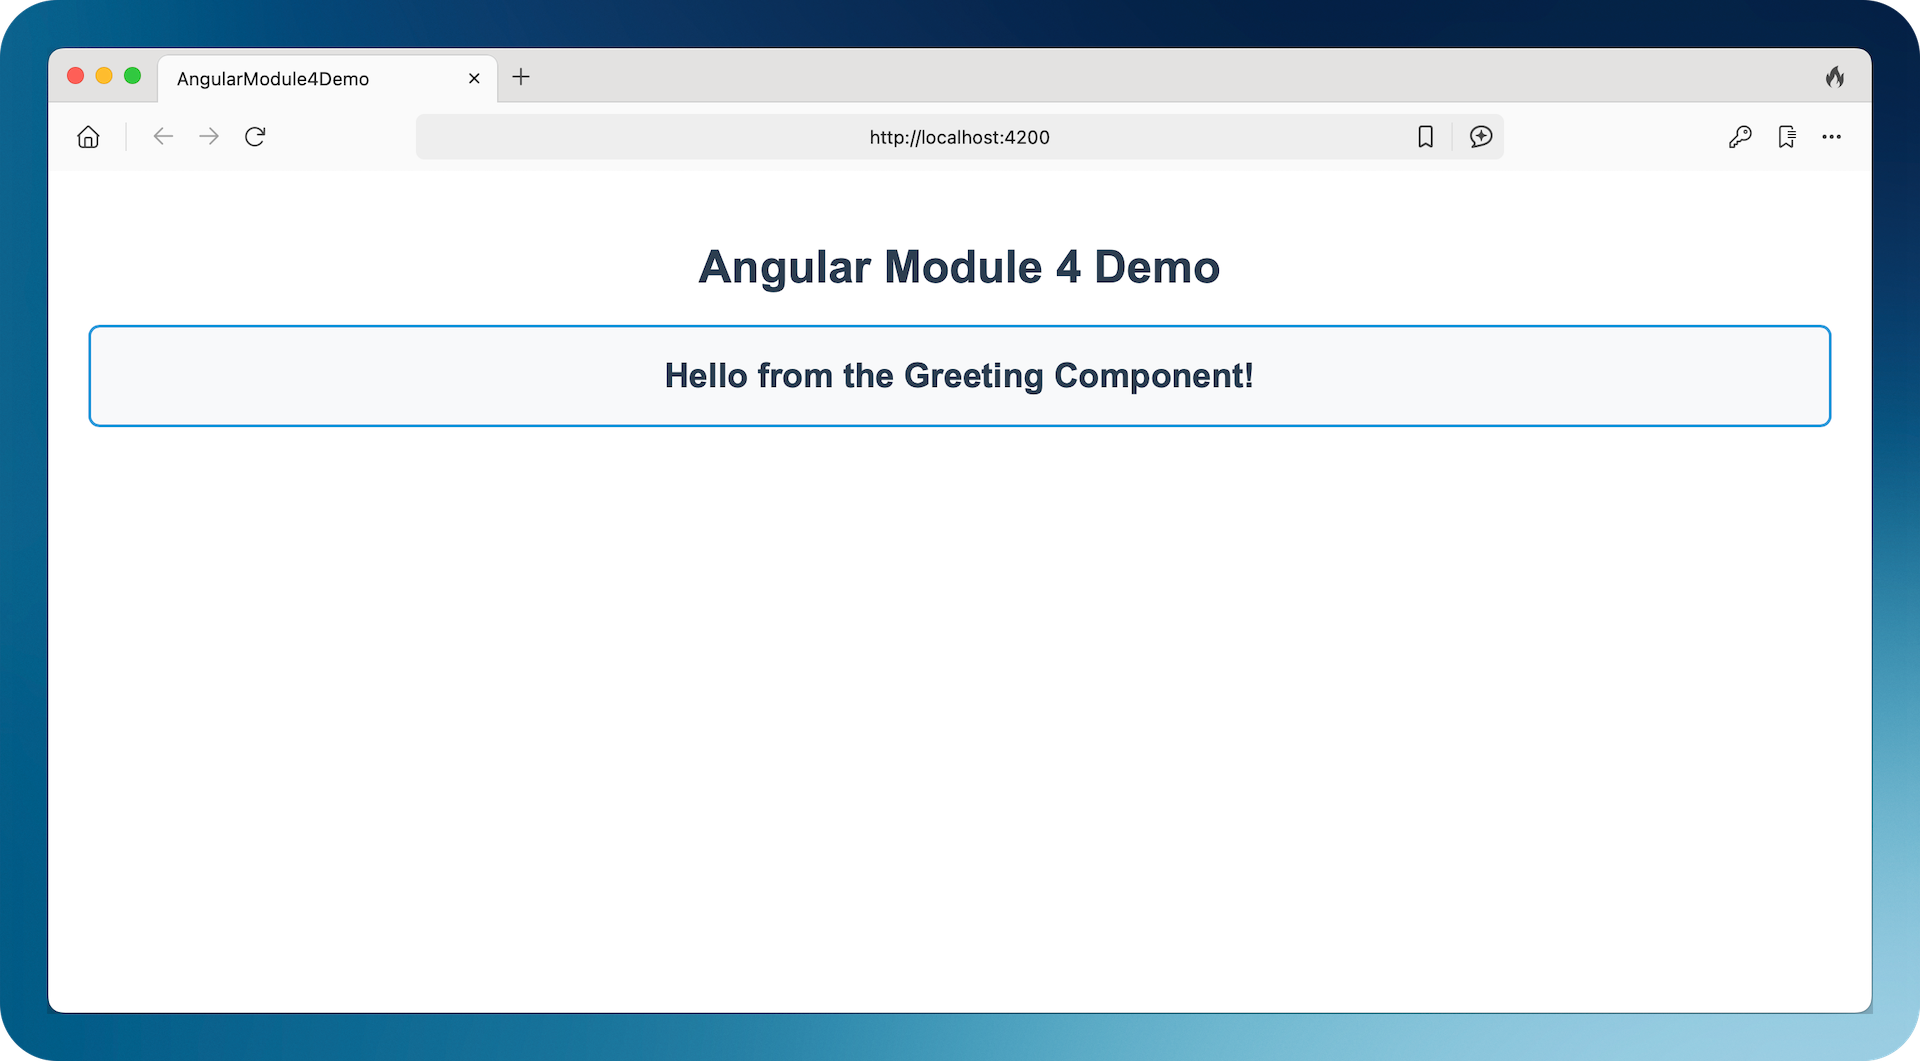Image resolution: width=1920 pixels, height=1061 pixels.
Task: Select the localhost:4200 URL text
Action: [958, 137]
